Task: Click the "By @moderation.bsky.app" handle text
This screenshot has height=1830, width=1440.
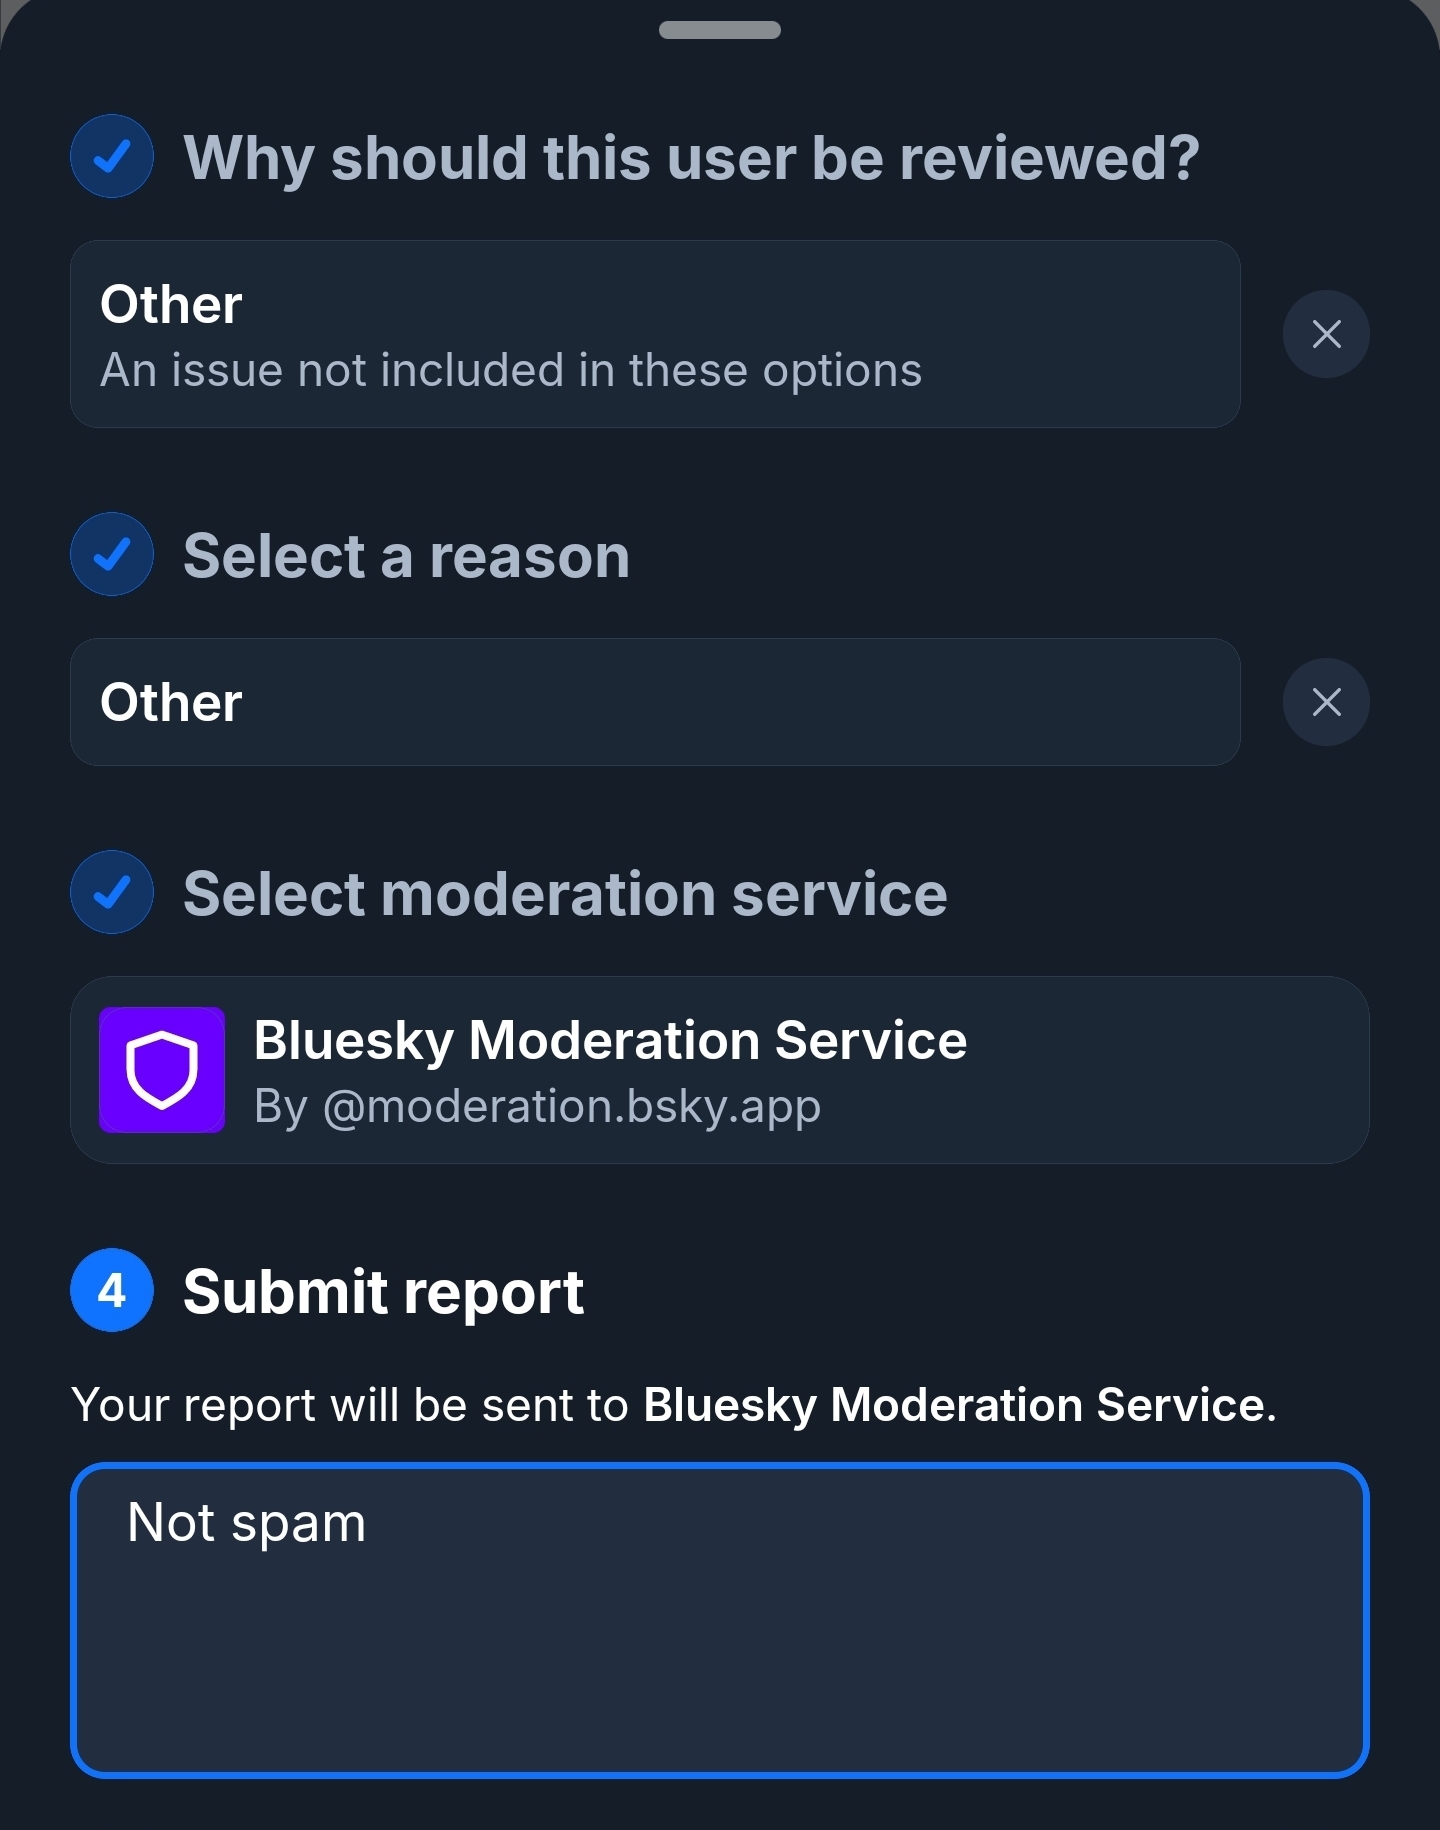Action: [x=537, y=1106]
